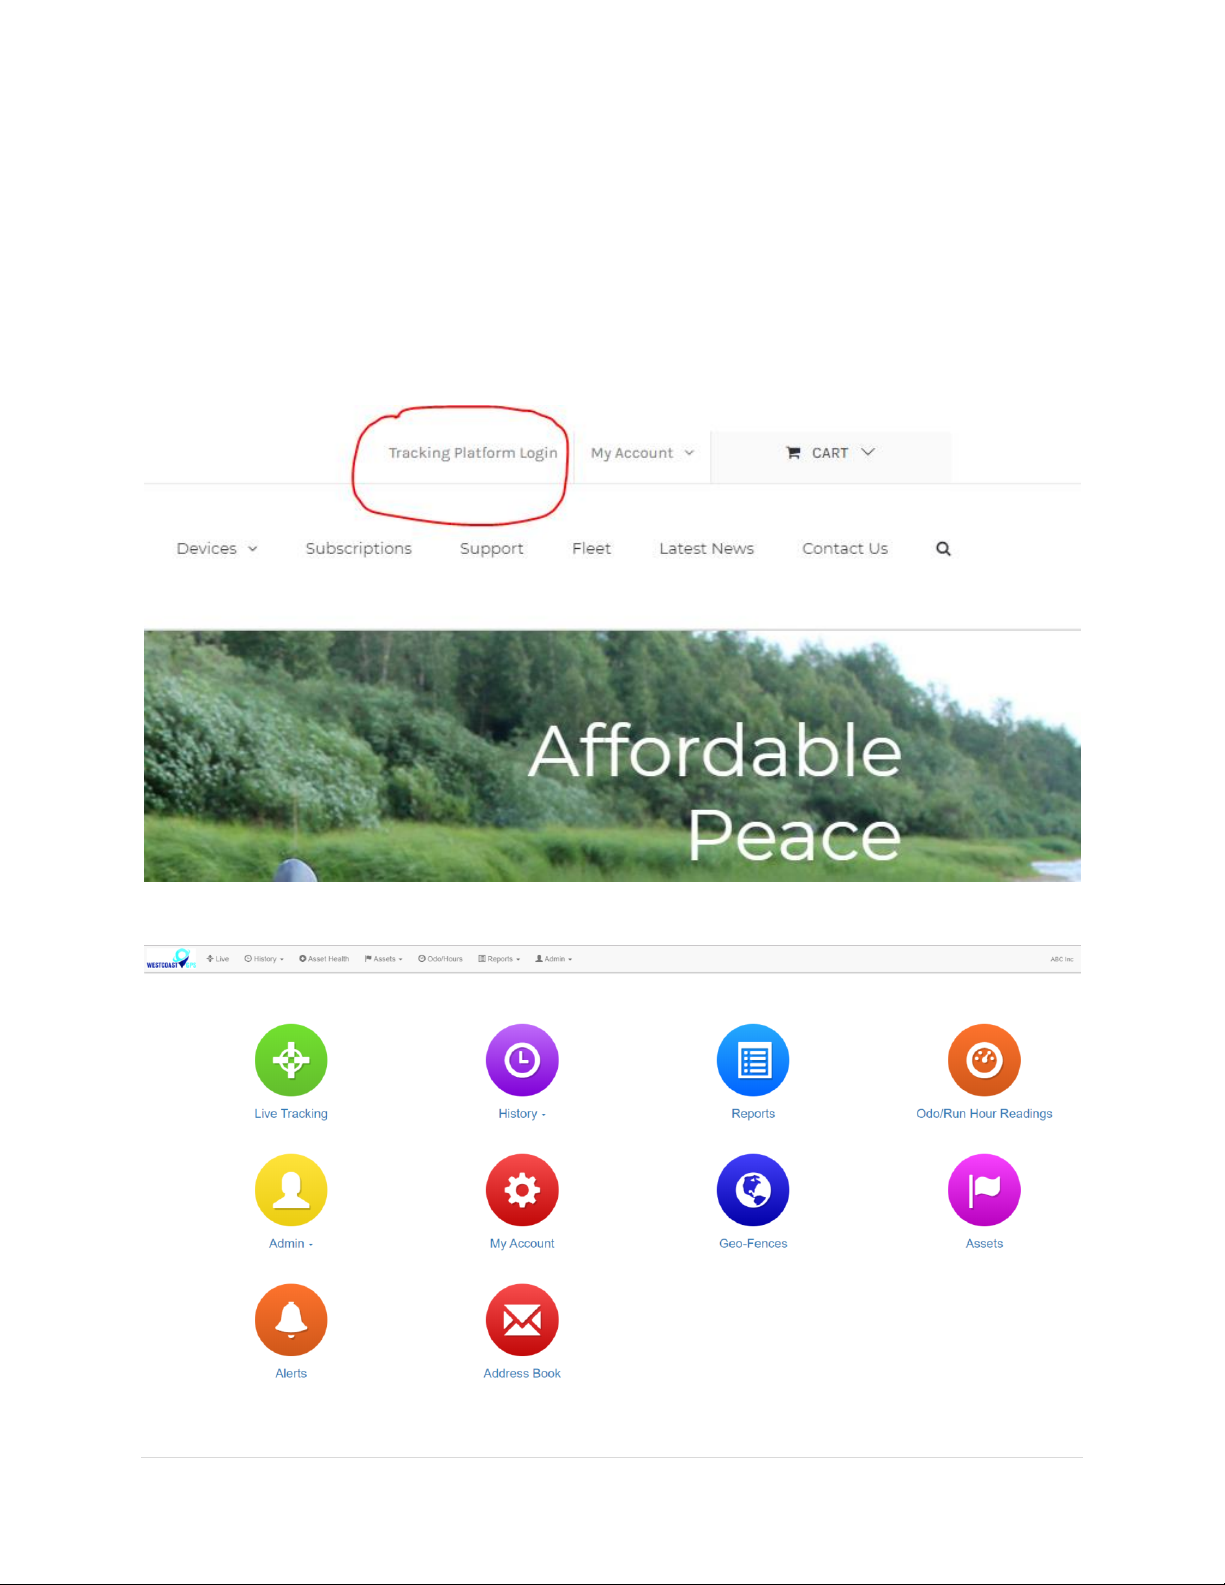The width and height of the screenshot is (1225, 1585).
Task: Open the Live Tracking green icon
Action: tap(291, 1060)
